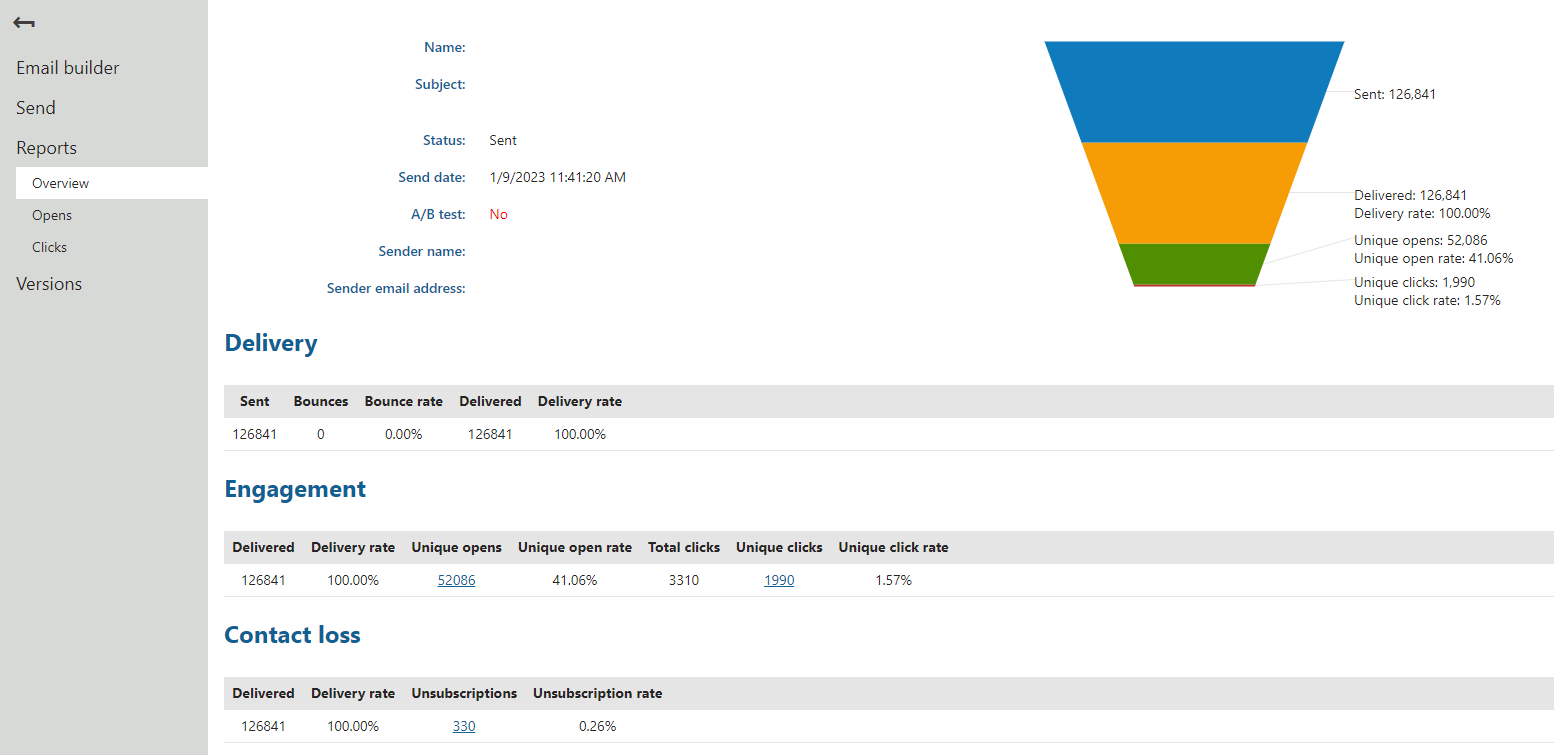
Task: Open the Clicks report page
Action: click(49, 247)
